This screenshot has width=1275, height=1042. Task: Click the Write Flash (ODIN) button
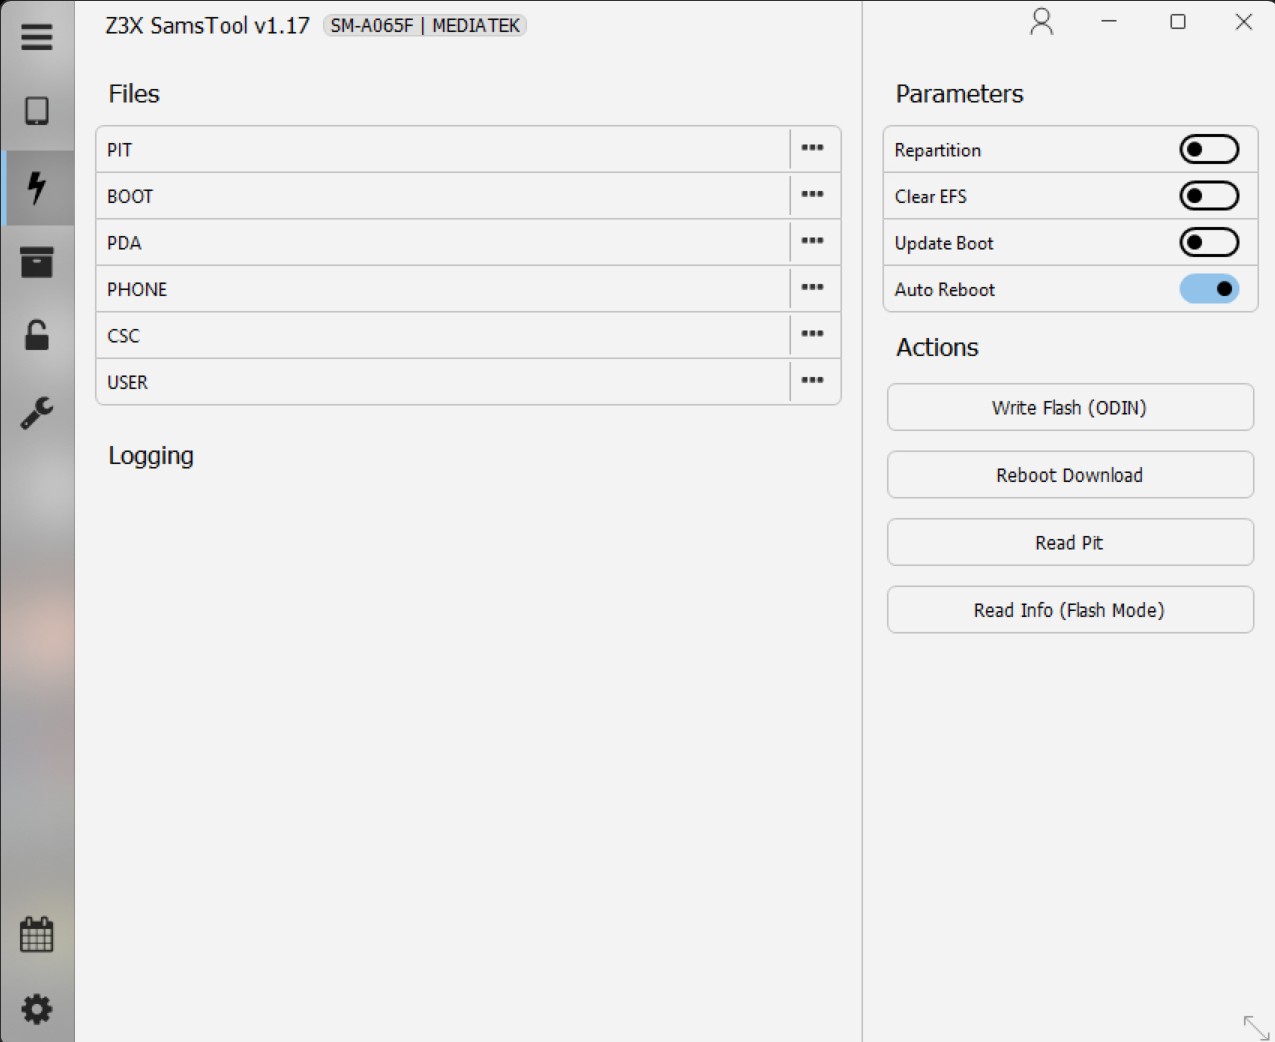point(1069,408)
